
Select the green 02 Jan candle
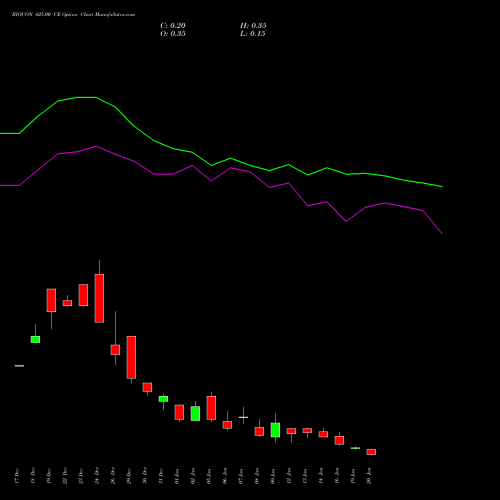point(195,413)
